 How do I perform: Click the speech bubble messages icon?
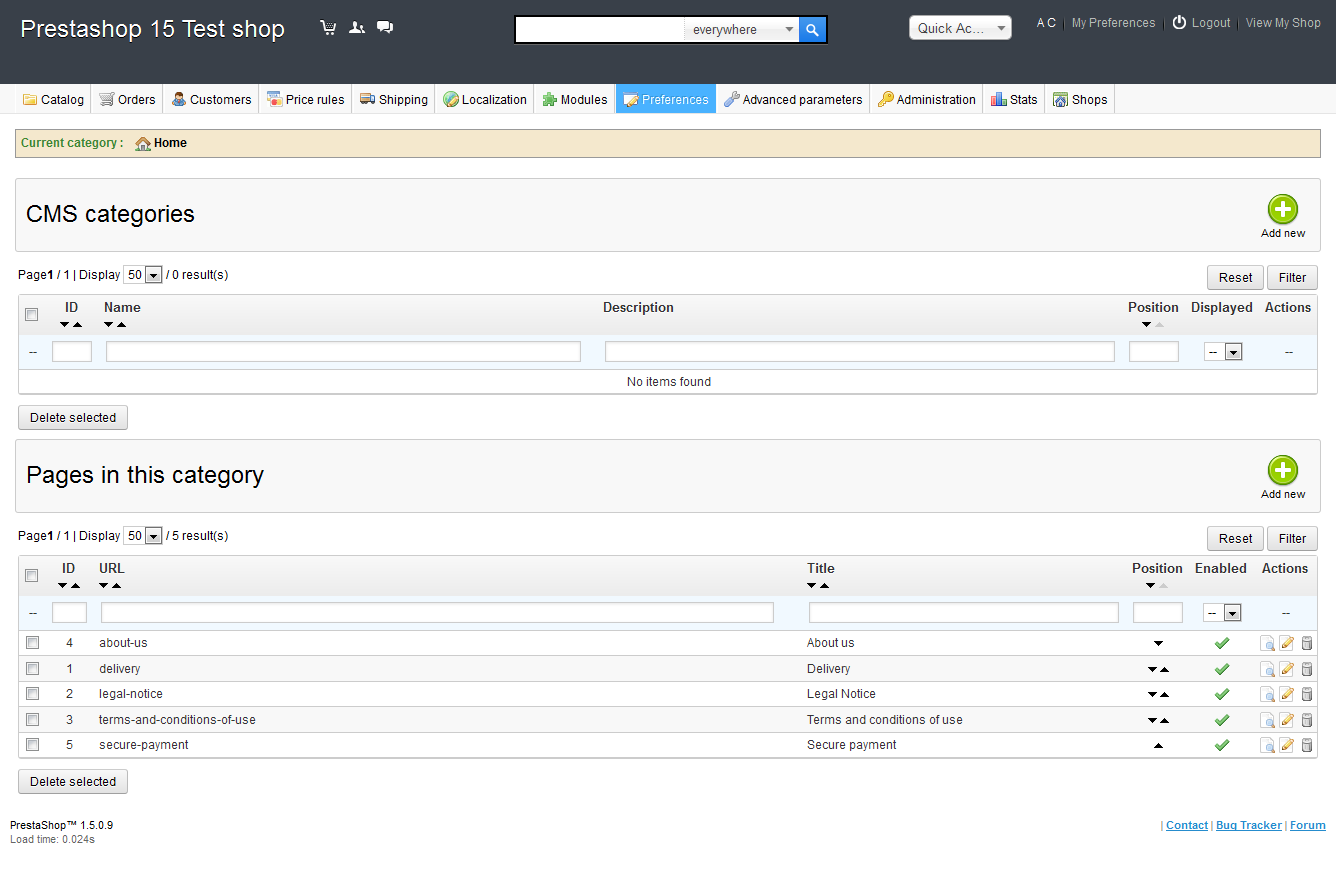[x=385, y=28]
